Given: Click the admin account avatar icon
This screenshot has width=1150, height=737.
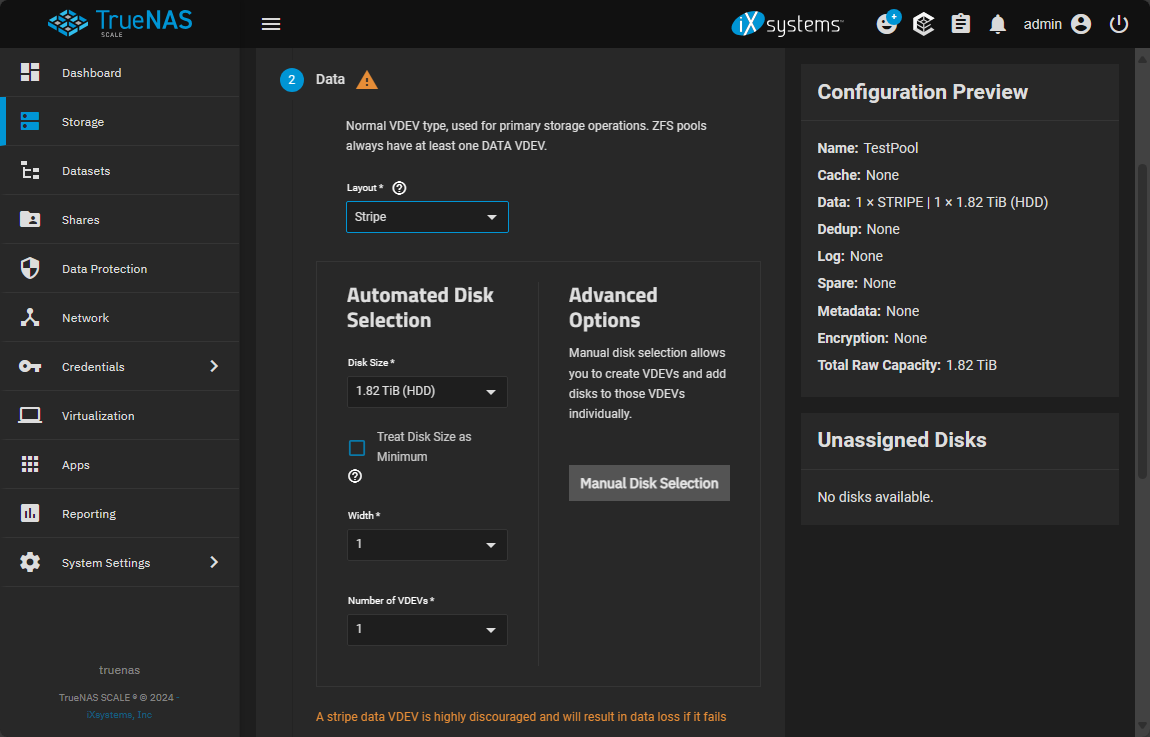Looking at the screenshot, I should pos(1081,24).
